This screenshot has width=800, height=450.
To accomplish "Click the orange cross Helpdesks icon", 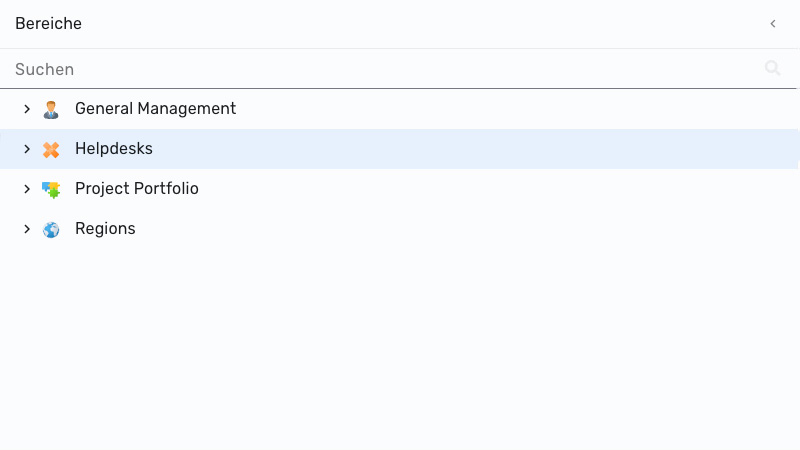I will pyautogui.click(x=51, y=149).
